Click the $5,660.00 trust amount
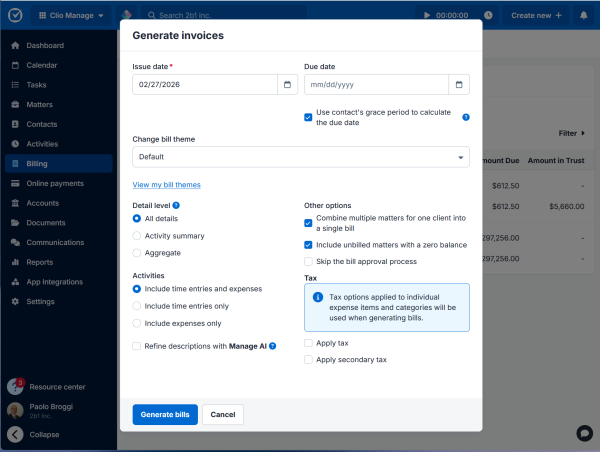 (567, 207)
